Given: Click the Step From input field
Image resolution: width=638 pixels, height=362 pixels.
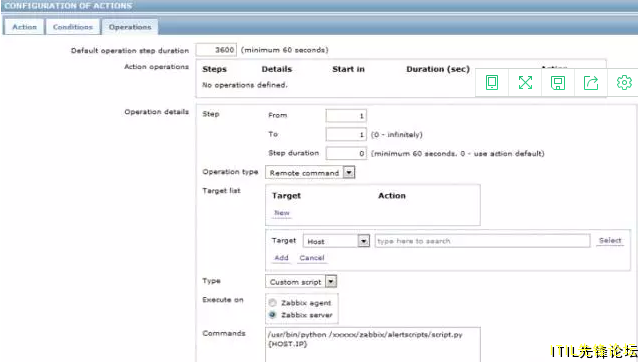Looking at the screenshot, I should (x=346, y=116).
